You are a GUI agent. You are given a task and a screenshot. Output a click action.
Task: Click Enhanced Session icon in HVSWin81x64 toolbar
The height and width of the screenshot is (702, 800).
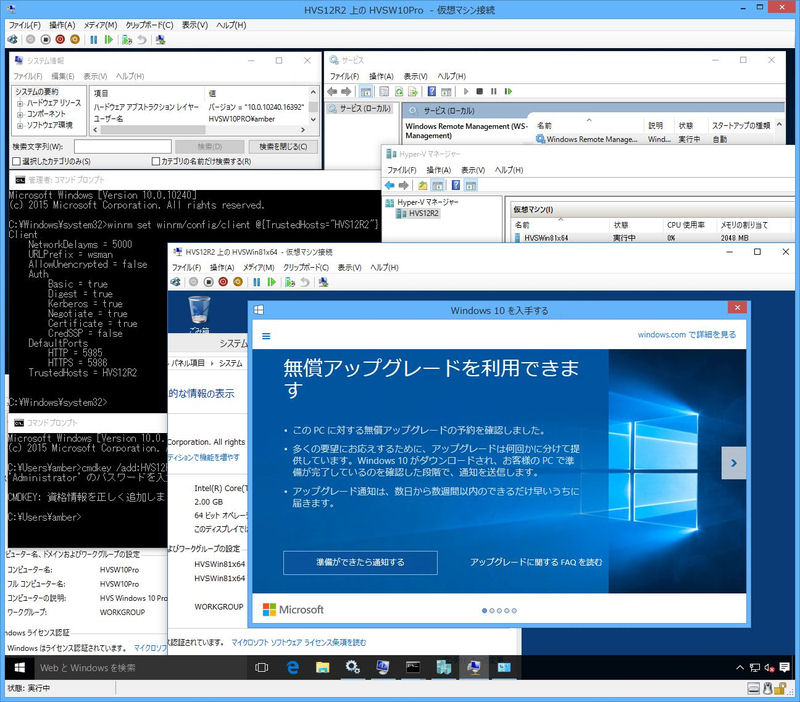[x=323, y=282]
